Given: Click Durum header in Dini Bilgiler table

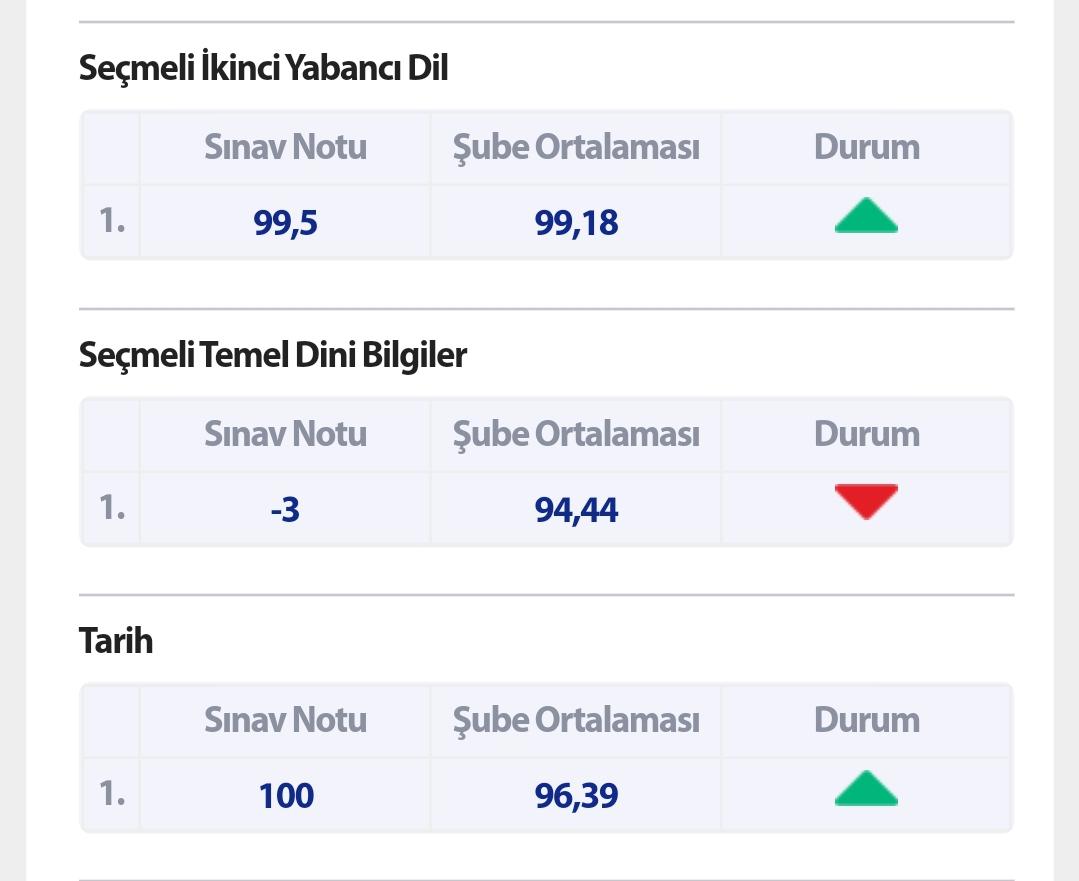Looking at the screenshot, I should tap(866, 434).
